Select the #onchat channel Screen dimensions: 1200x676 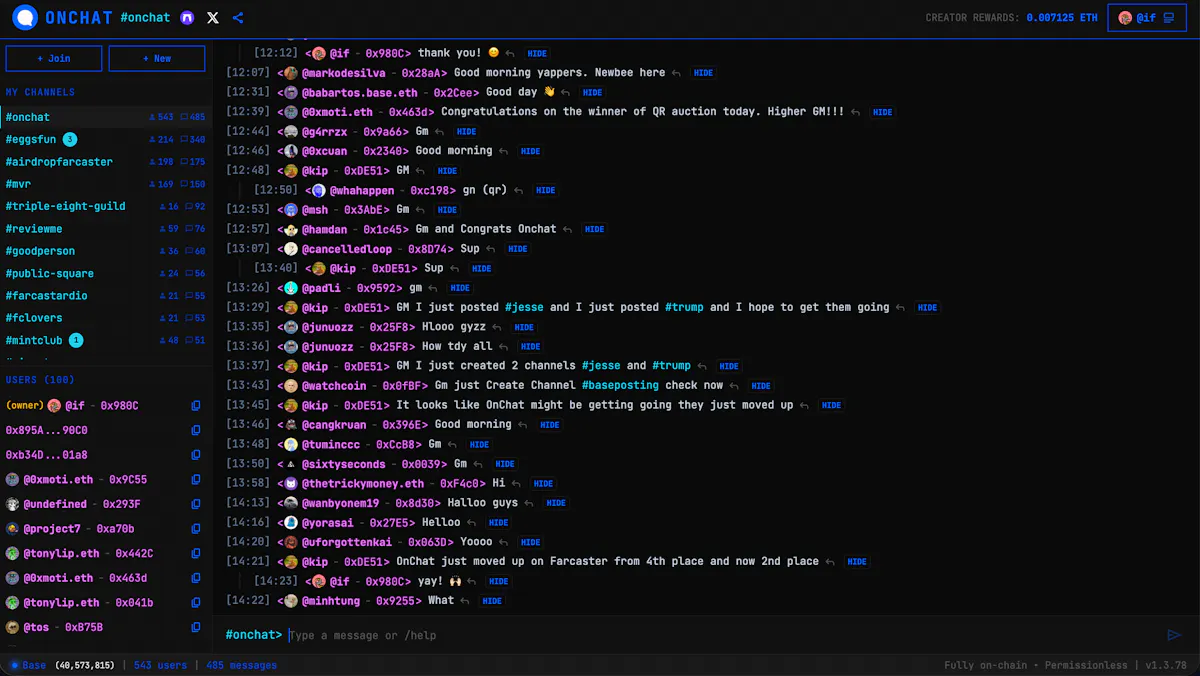105,117
